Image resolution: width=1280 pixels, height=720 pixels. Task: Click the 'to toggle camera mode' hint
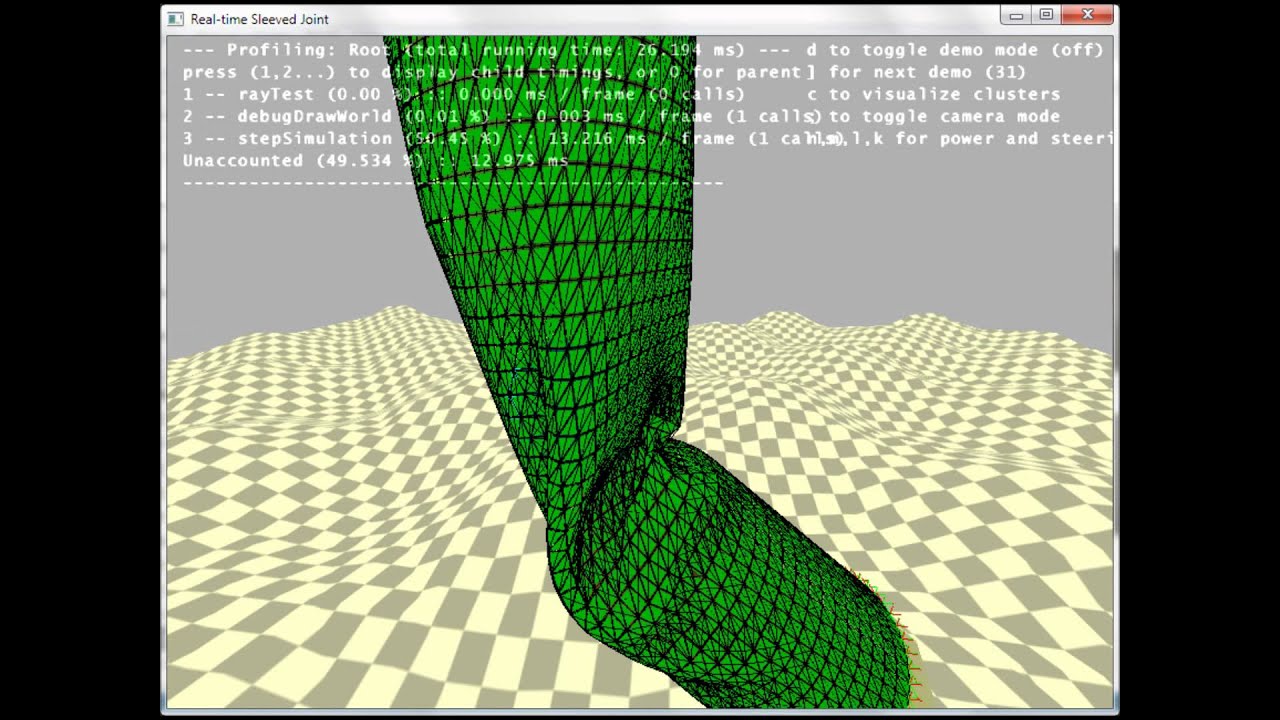[x=944, y=116]
